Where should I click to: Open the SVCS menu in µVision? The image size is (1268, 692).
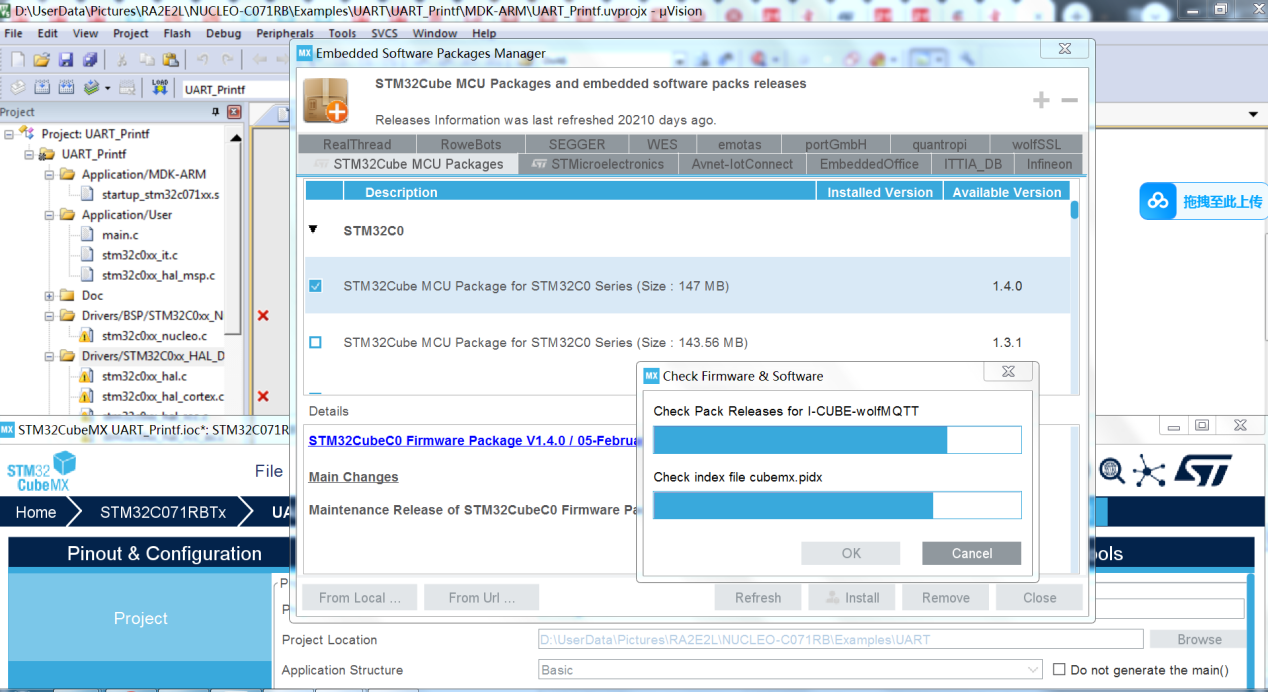click(384, 33)
